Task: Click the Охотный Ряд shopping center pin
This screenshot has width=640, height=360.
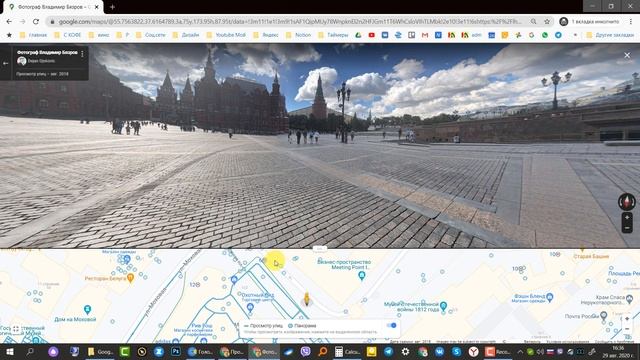Action: [250, 307]
